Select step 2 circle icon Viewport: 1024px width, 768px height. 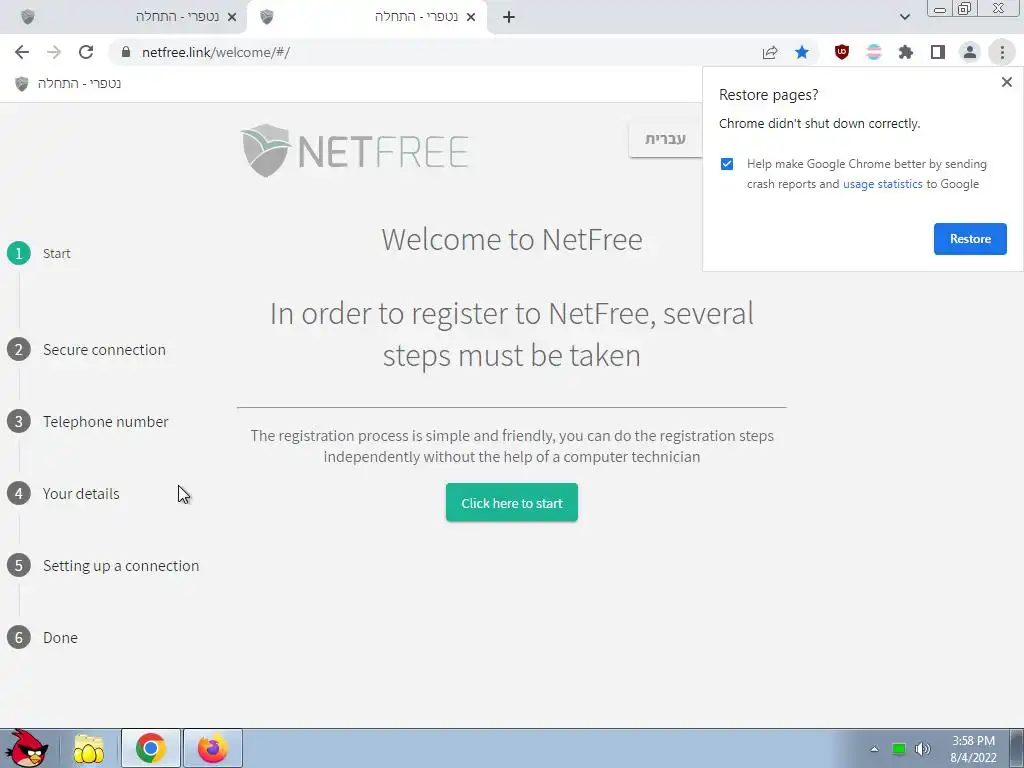tap(19, 350)
